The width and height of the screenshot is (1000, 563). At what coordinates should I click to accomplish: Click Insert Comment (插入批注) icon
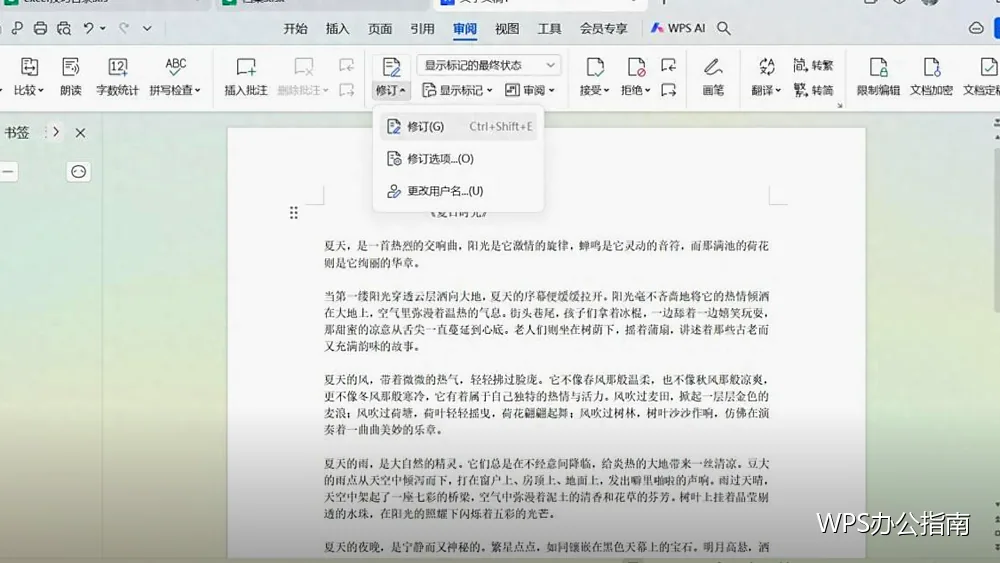246,67
